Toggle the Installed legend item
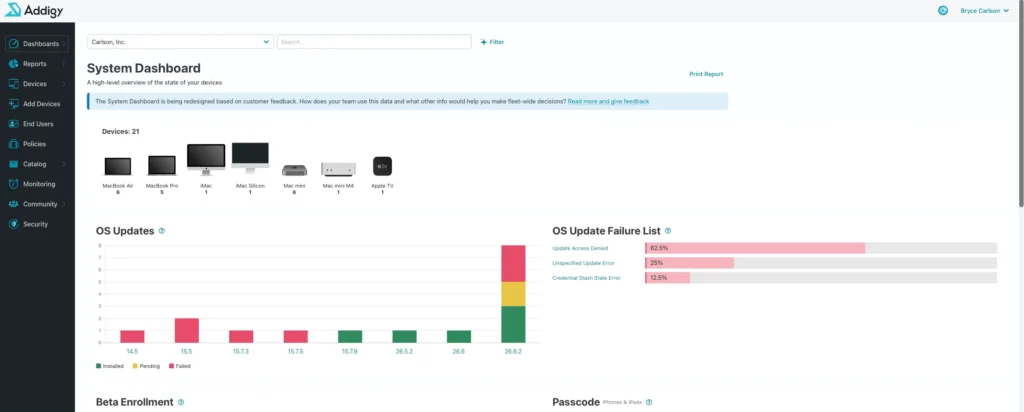Image resolution: width=1024 pixels, height=412 pixels. 110,366
